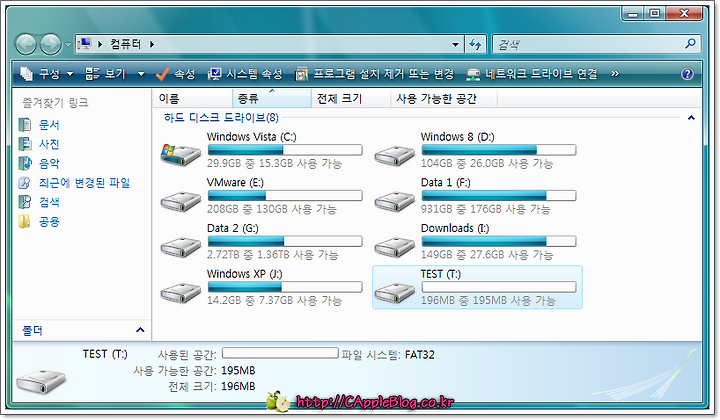Click TEST (T:) empty usage bar
Screen dimensions: 720x420
[x=499, y=287]
